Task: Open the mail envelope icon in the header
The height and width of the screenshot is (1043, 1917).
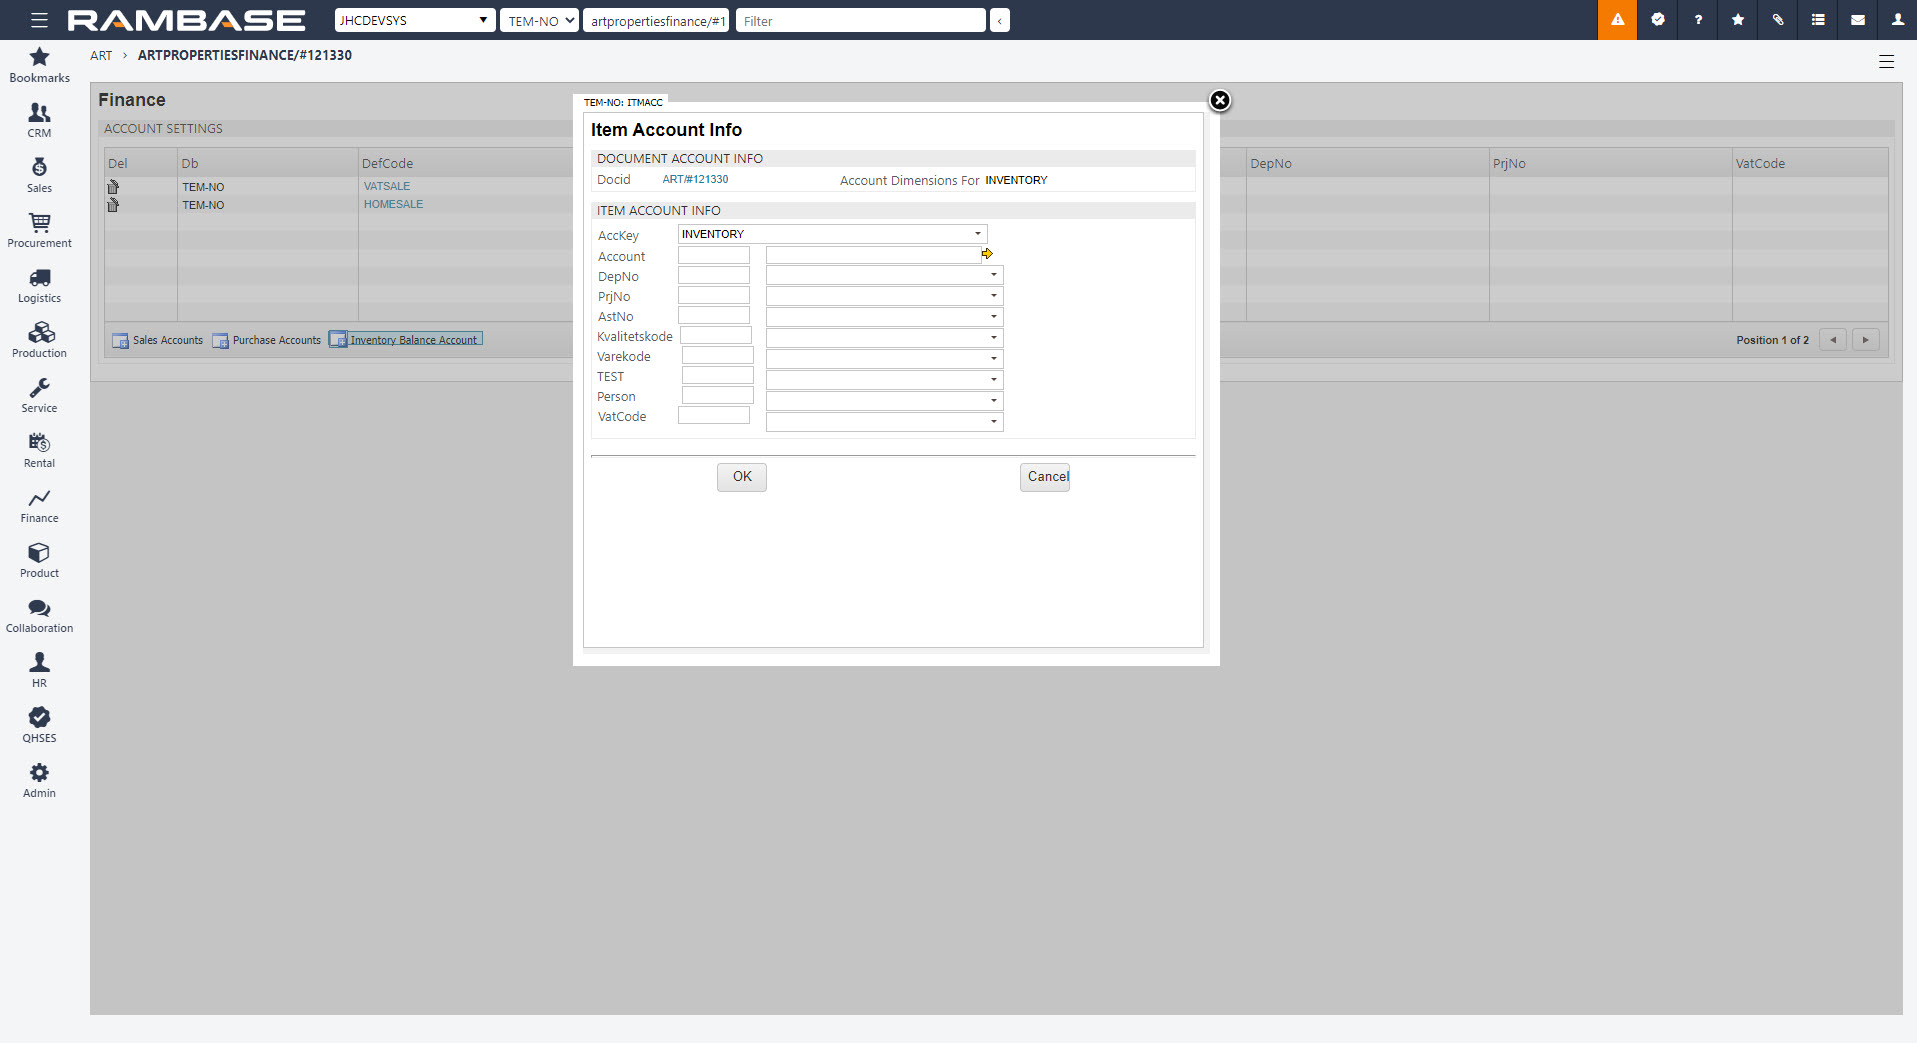Action: click(1857, 20)
